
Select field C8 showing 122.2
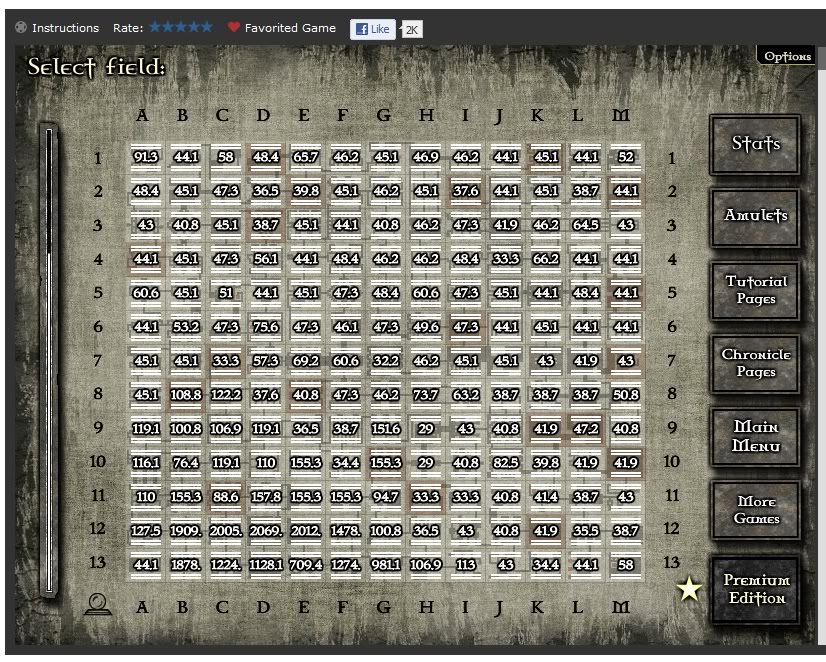226,395
